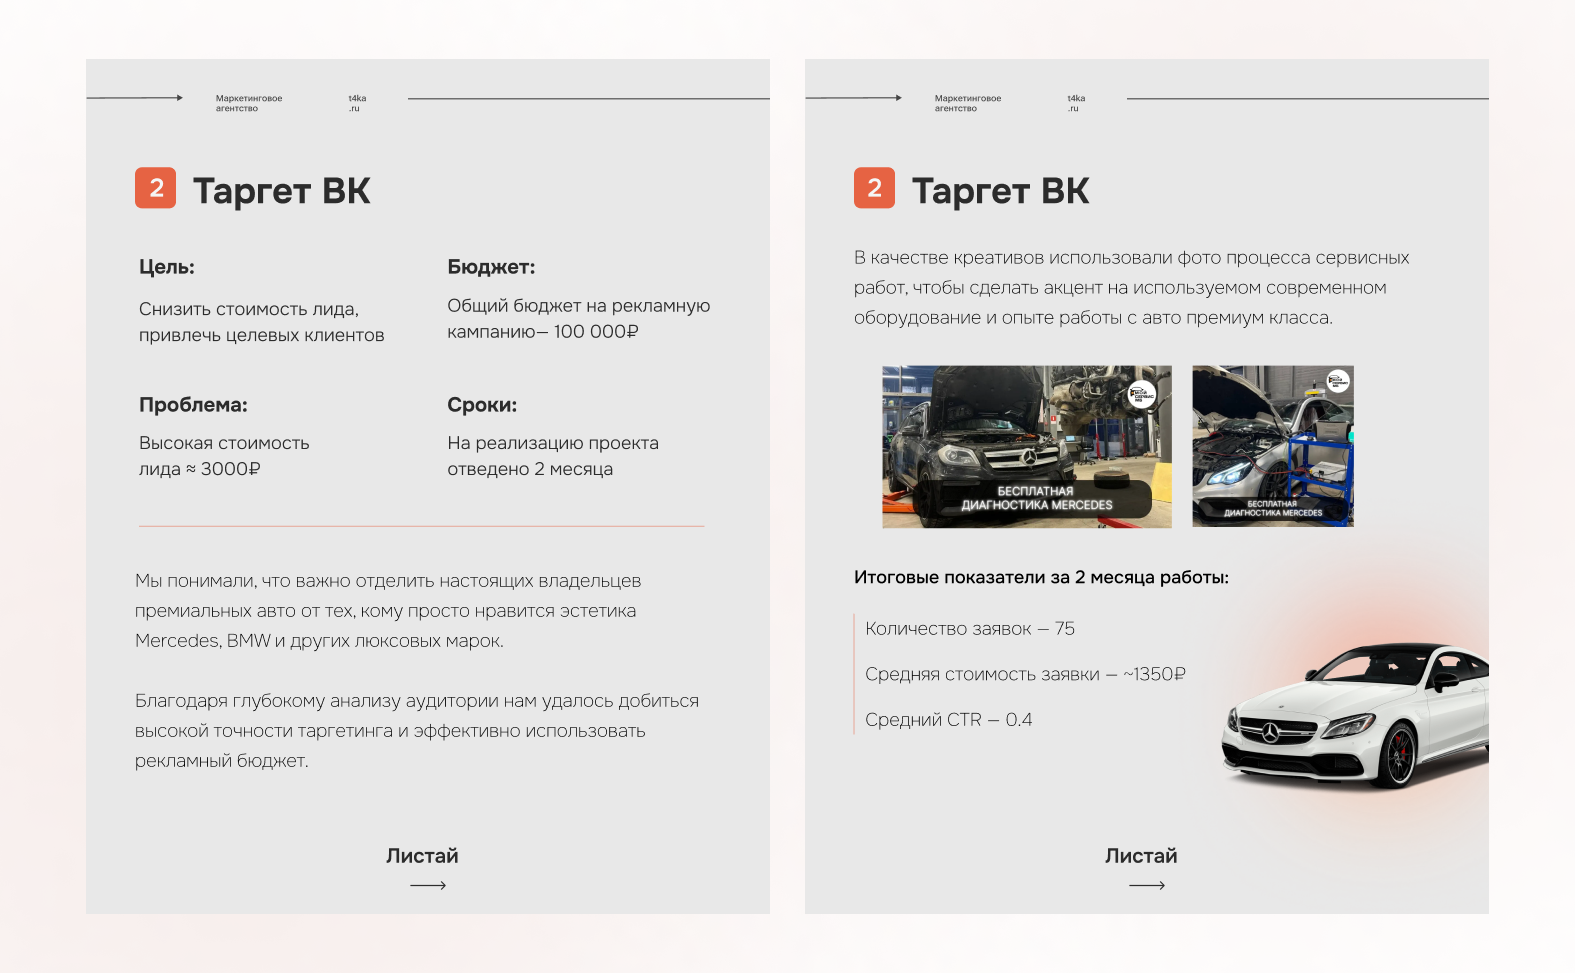The height and width of the screenshot is (973, 1575).
Task: Select the Проблема: heading
Action: pyautogui.click(x=193, y=405)
